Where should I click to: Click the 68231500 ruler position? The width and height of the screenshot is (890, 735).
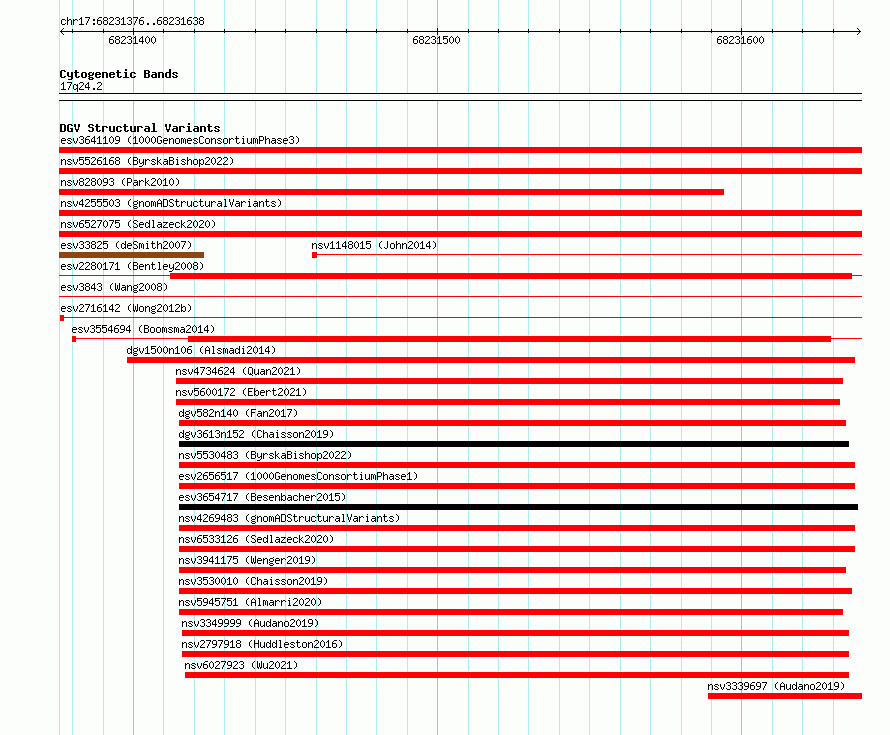pos(436,40)
